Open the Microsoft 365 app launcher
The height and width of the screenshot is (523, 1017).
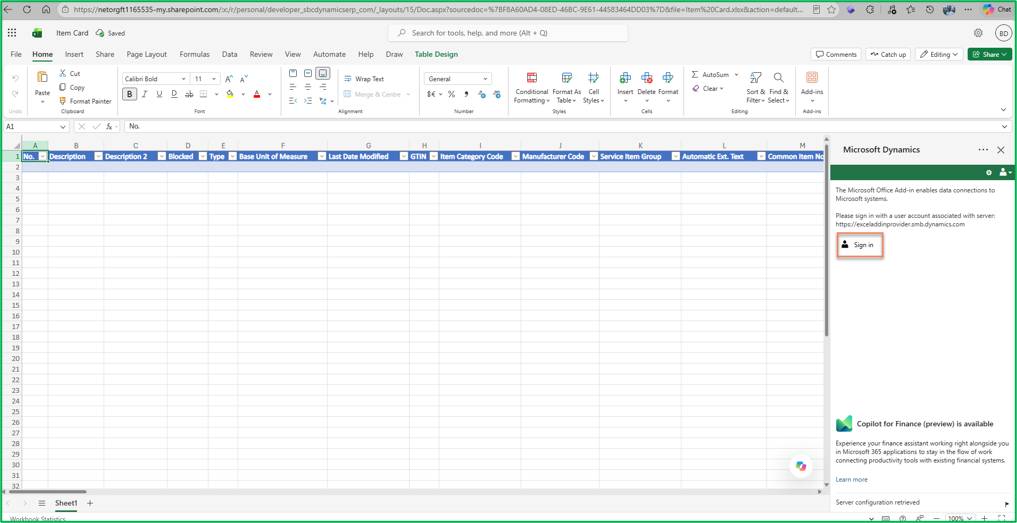point(12,33)
